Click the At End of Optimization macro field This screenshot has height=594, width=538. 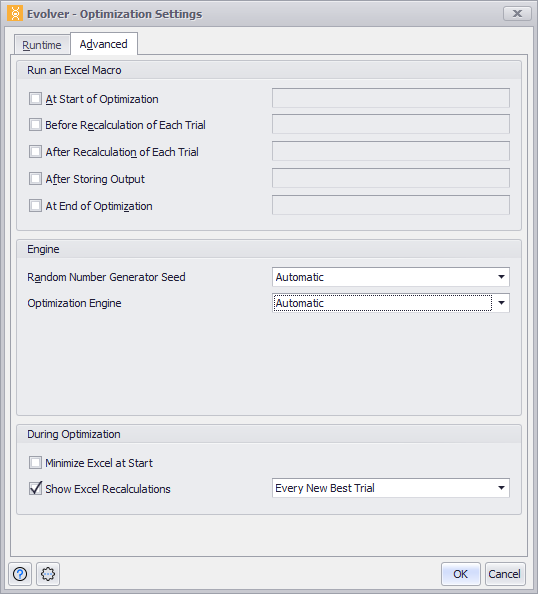[391, 205]
